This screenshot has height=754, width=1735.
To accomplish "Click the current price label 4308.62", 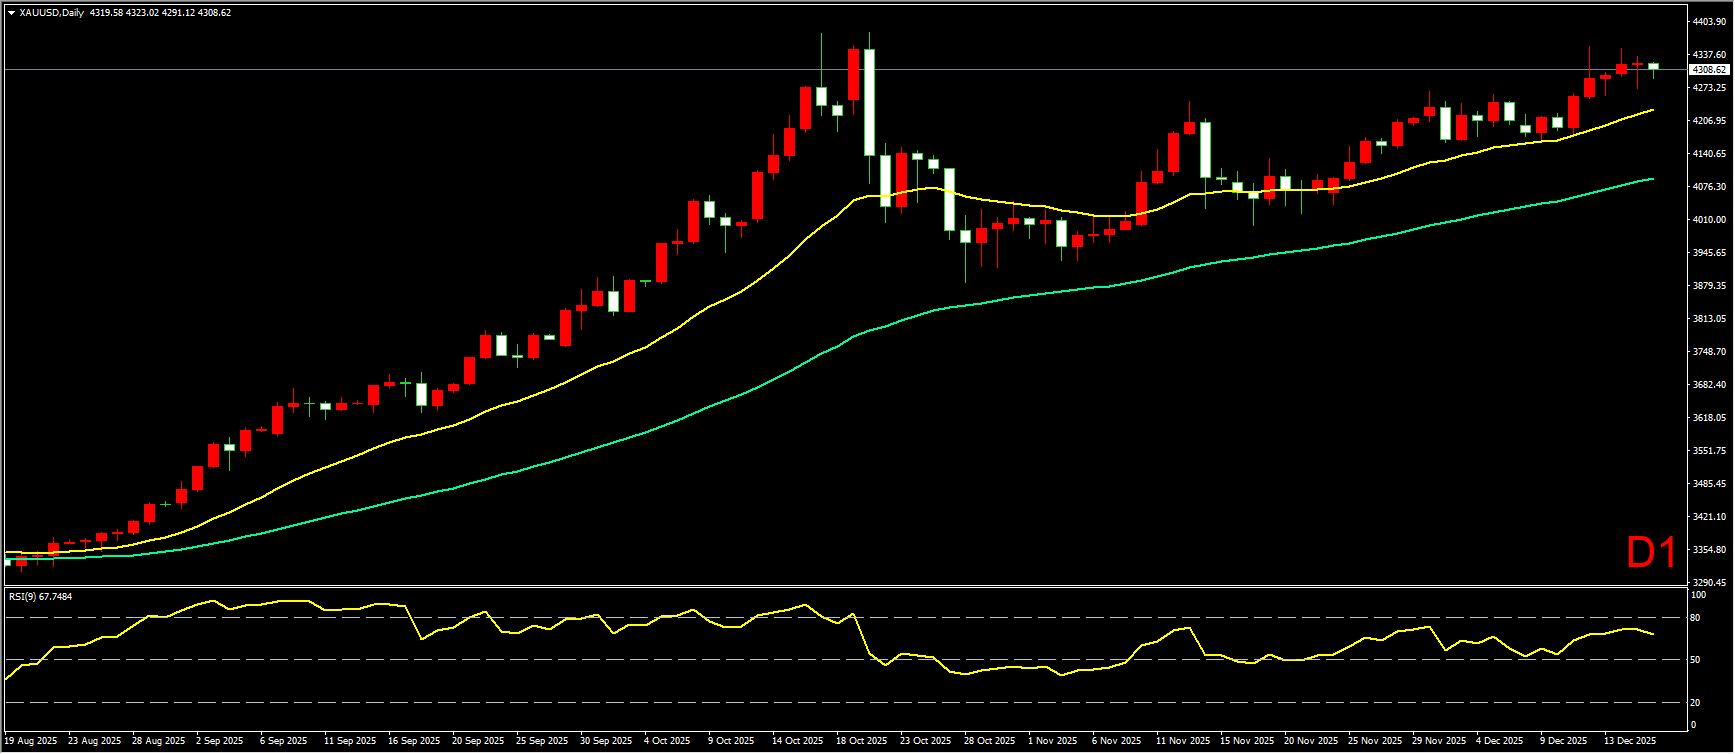I will click(1707, 70).
